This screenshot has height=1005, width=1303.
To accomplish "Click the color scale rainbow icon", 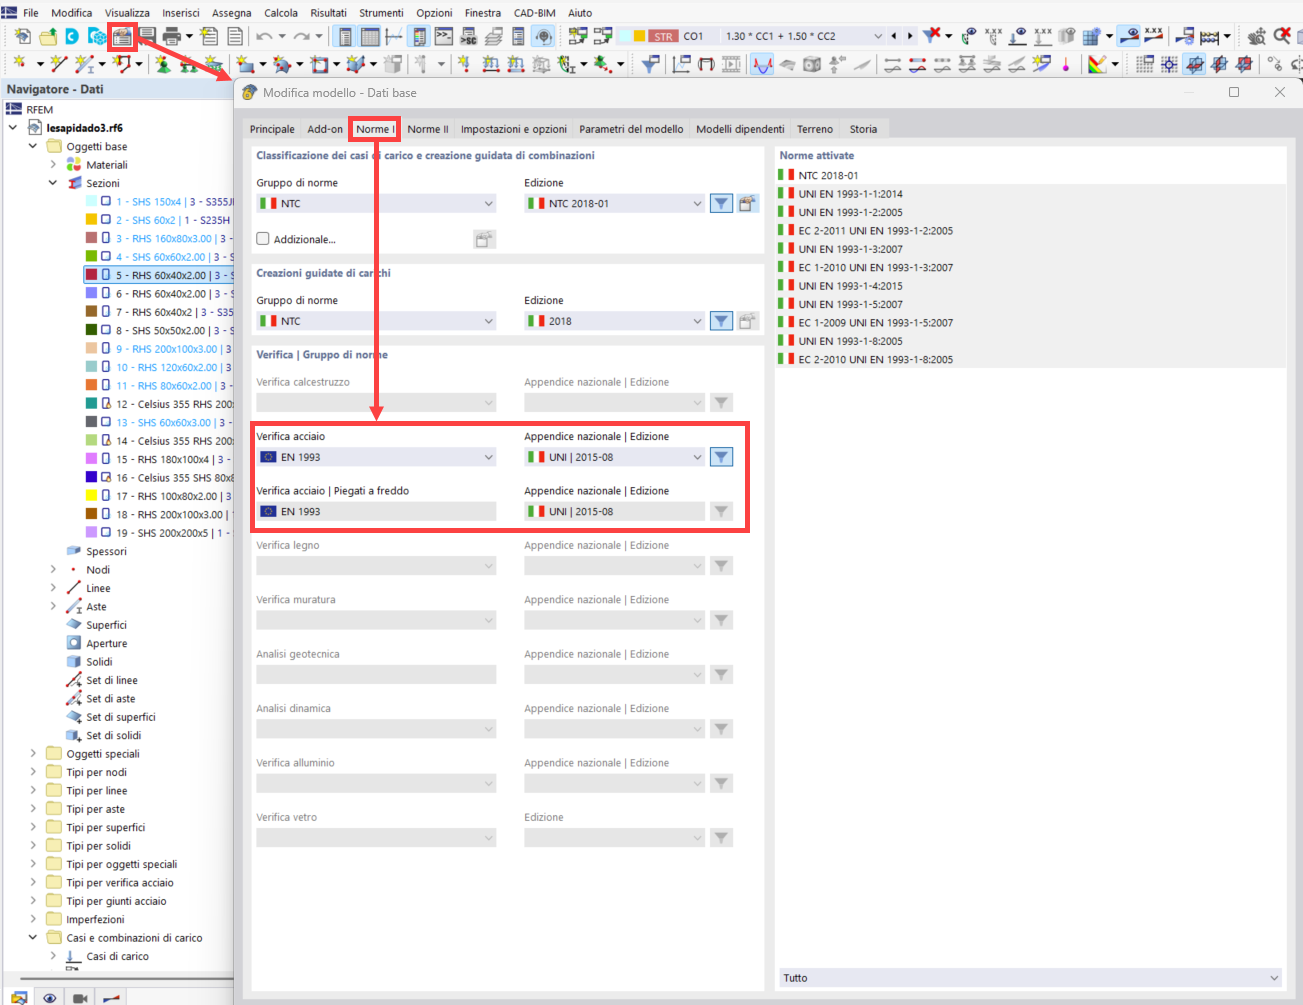I will pyautogui.click(x=1097, y=64).
